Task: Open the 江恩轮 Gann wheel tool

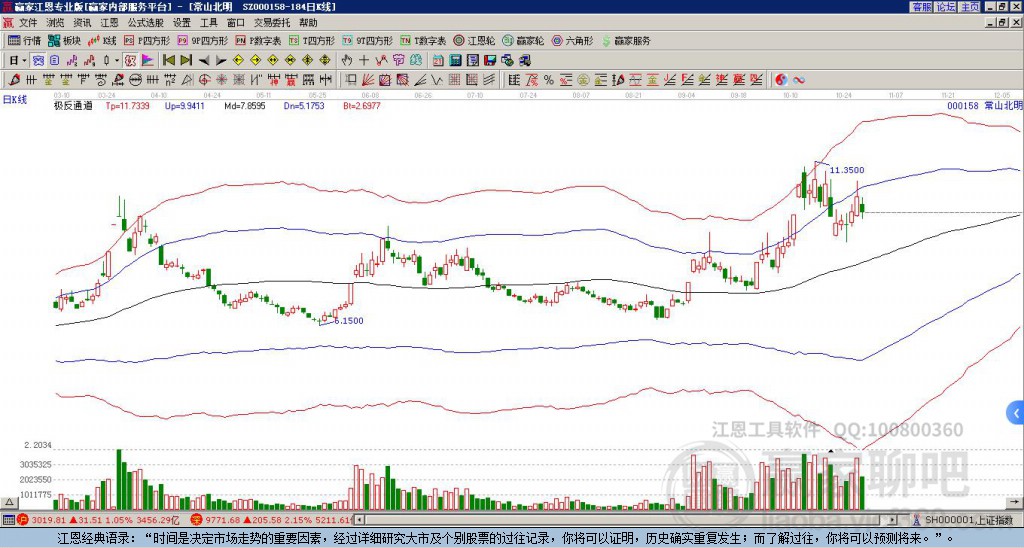Action: (x=473, y=40)
